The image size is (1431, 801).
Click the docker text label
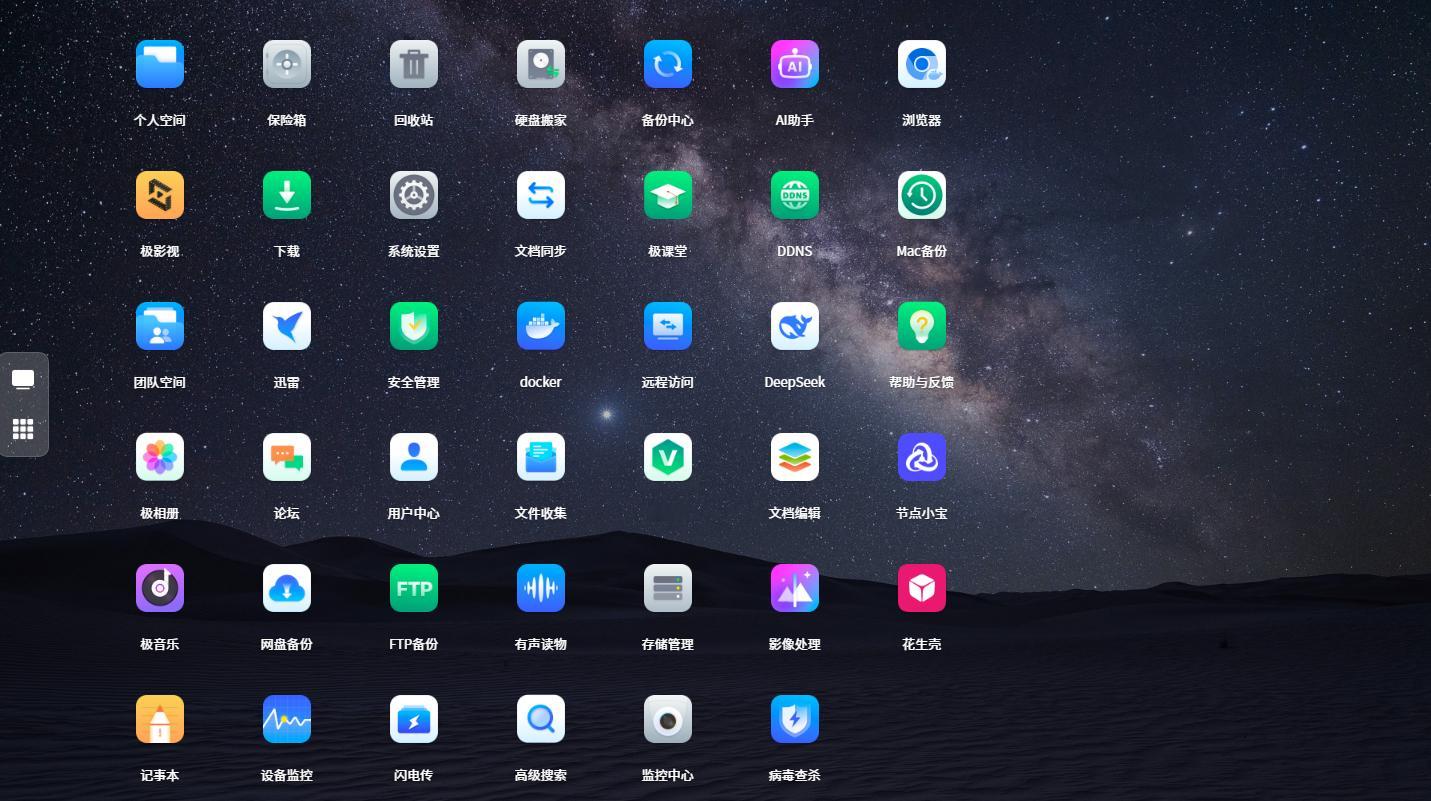click(541, 382)
